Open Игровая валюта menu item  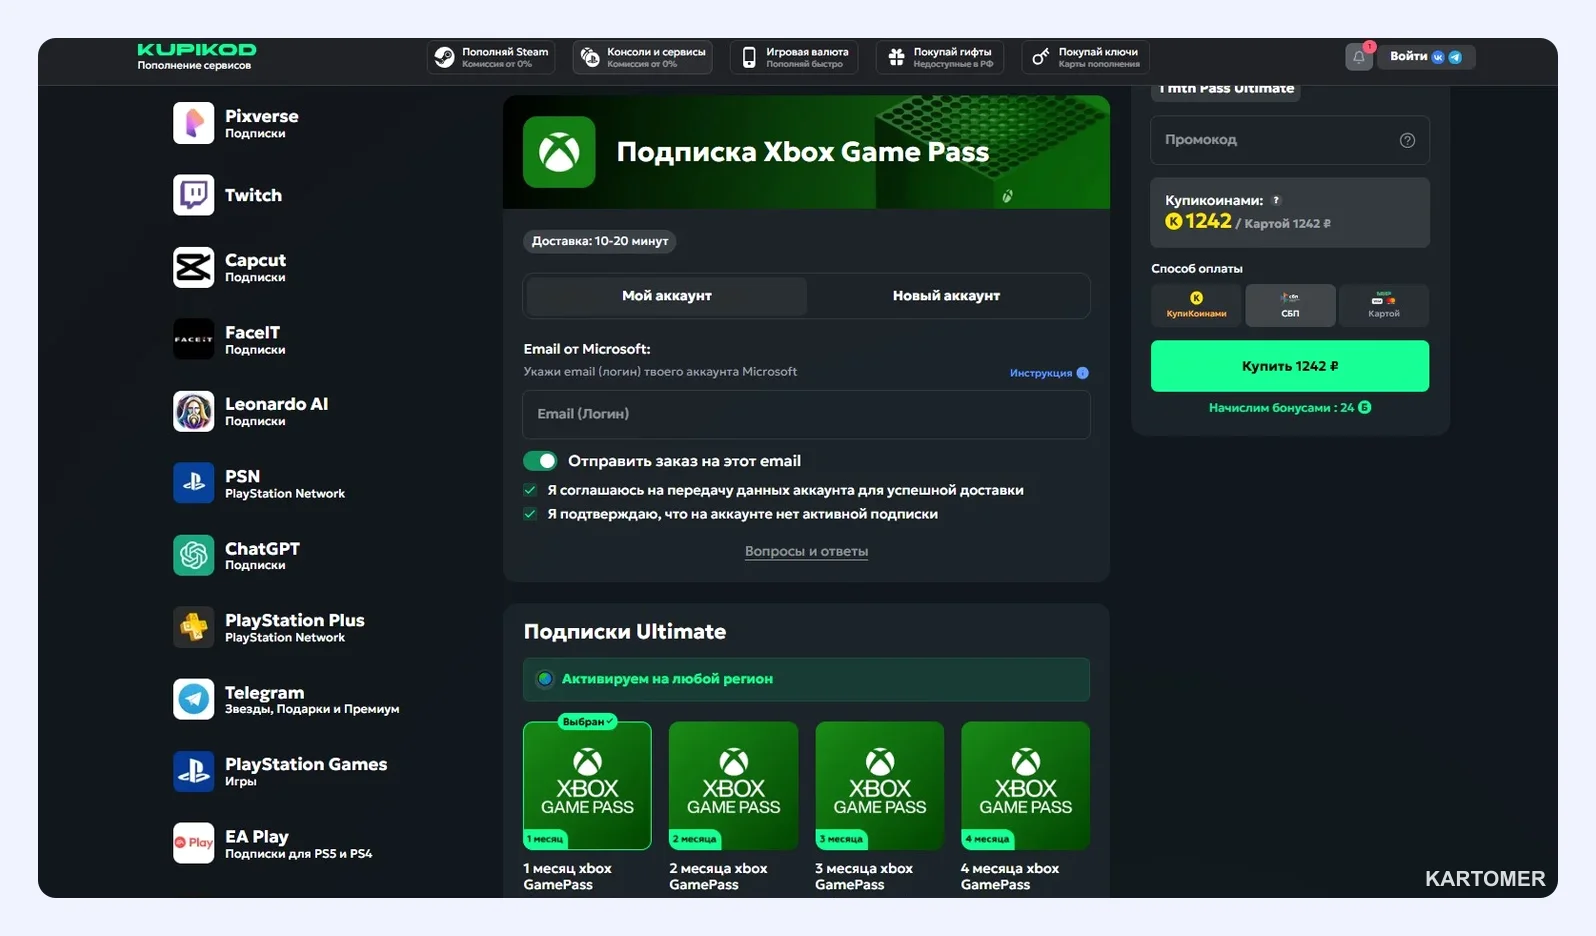click(x=796, y=57)
